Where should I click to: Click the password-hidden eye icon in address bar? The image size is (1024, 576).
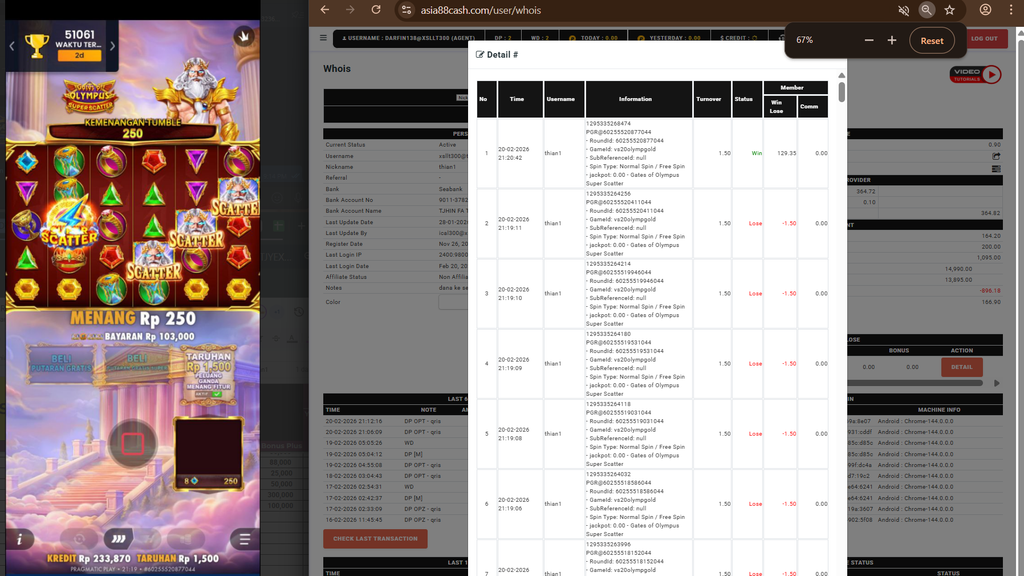[904, 10]
